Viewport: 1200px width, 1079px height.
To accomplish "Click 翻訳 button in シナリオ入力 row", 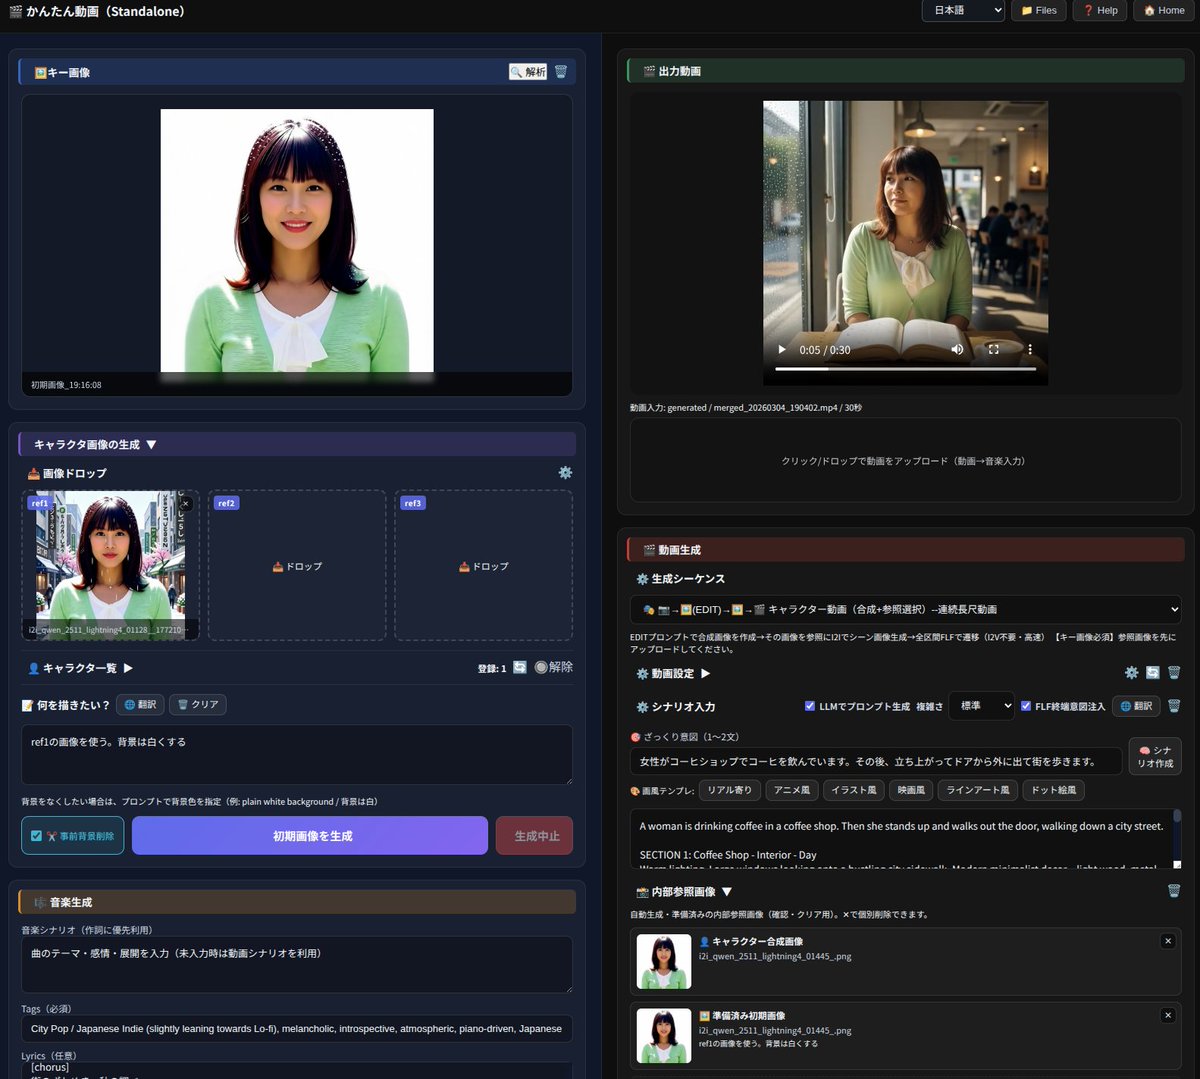I will click(1136, 706).
